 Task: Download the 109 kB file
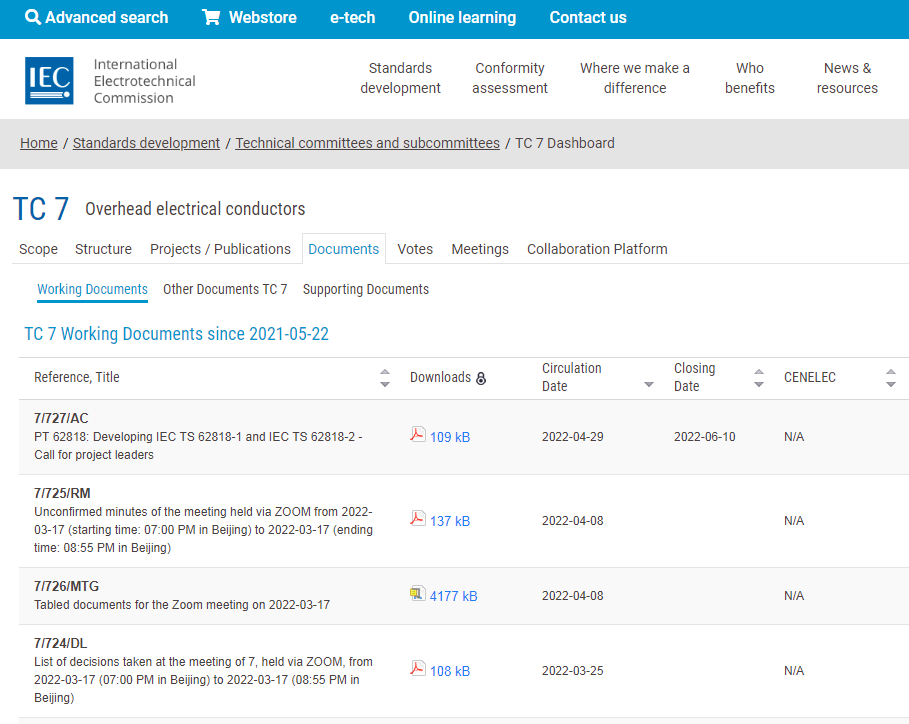450,437
